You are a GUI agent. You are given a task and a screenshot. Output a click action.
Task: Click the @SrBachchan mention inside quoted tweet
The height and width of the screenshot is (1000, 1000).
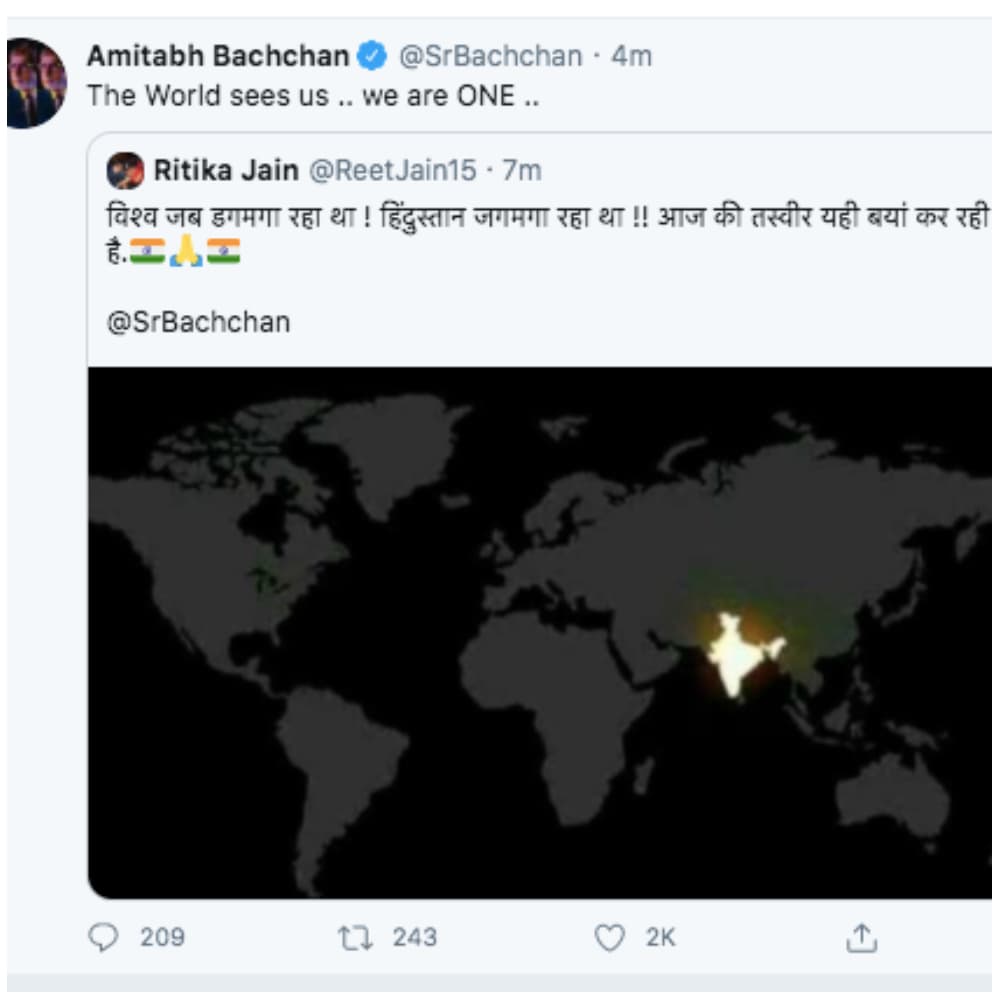pos(198,322)
